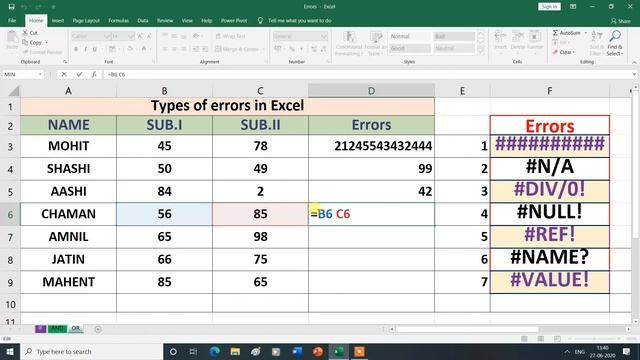
Task: Collapse the ribbon with the chevron
Action: [x=634, y=62]
